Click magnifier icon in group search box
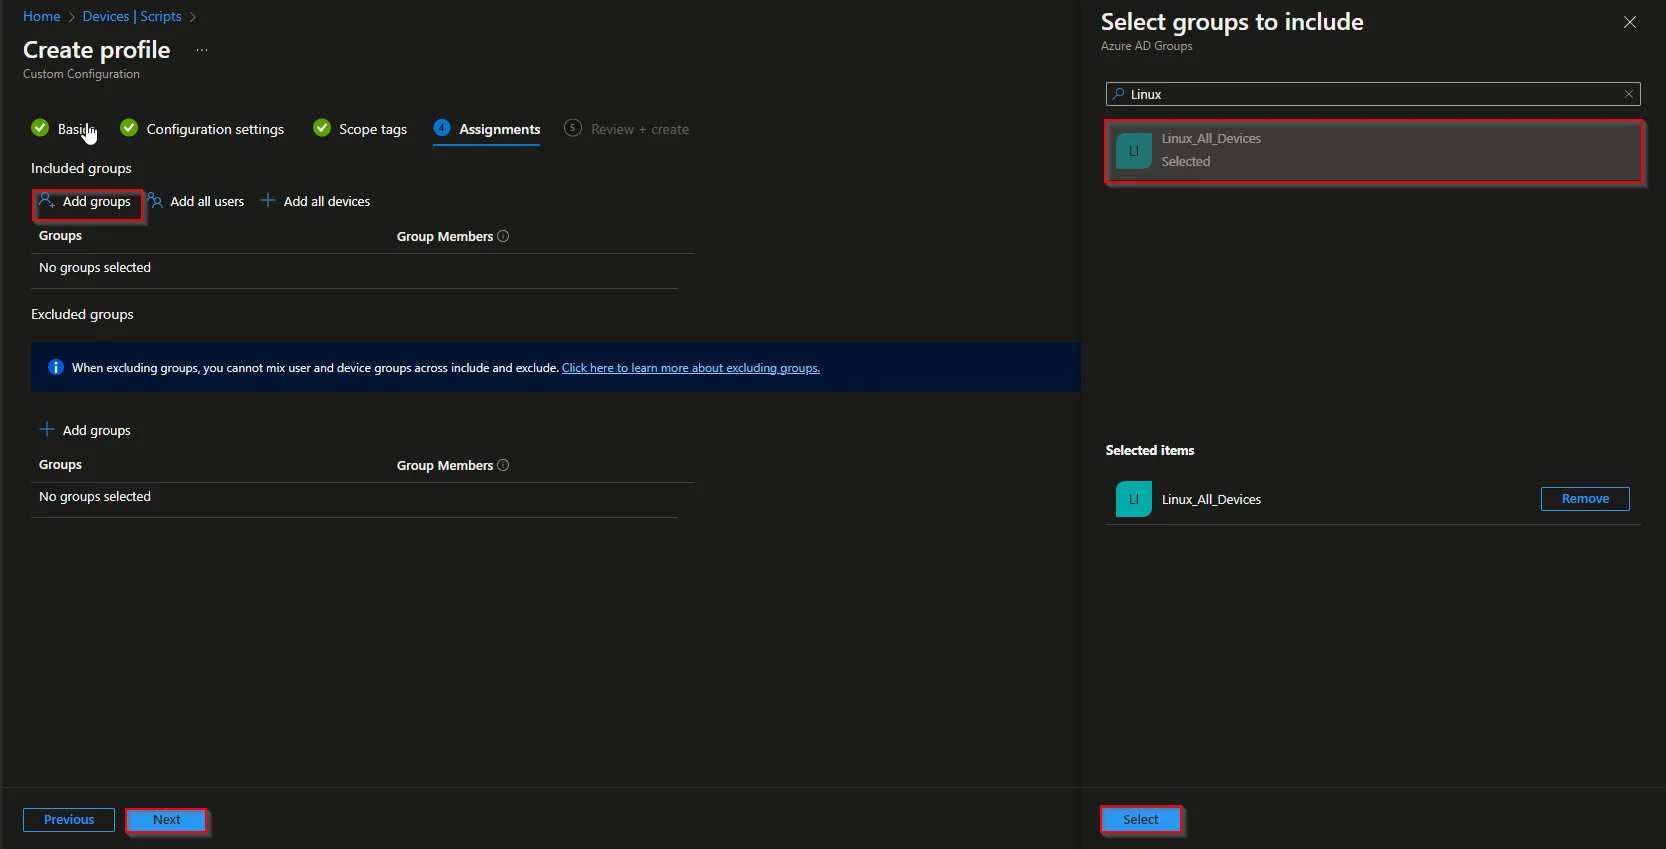This screenshot has height=849, width=1666. [x=1119, y=94]
